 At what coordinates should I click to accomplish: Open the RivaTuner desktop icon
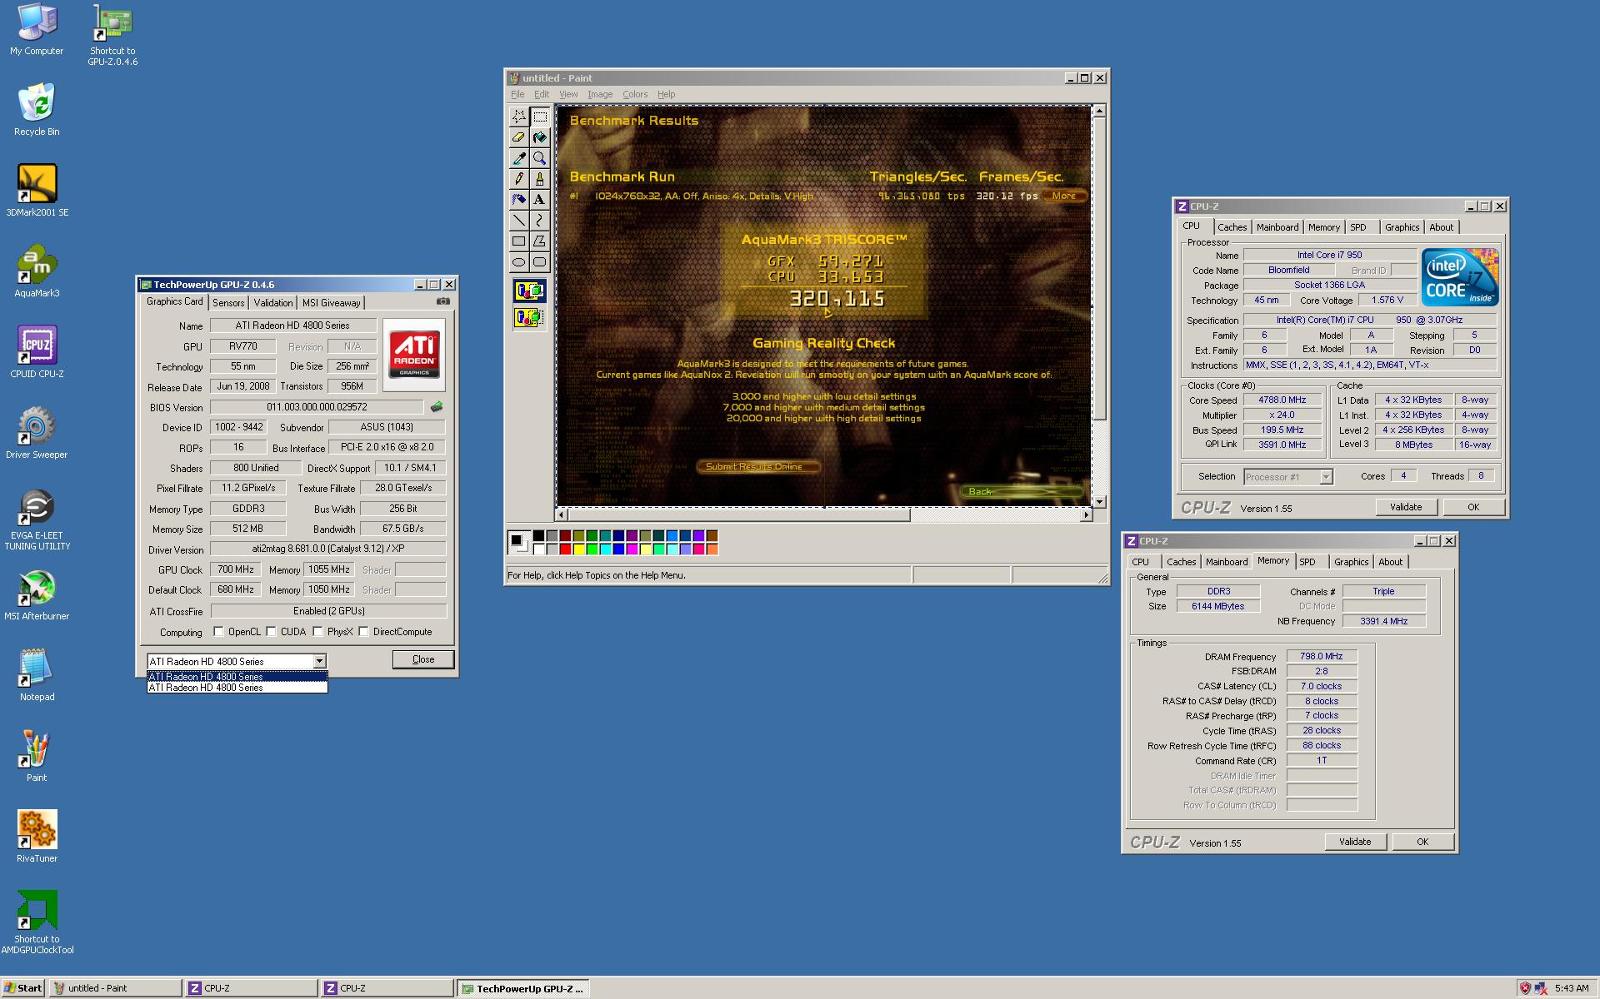pyautogui.click(x=36, y=837)
